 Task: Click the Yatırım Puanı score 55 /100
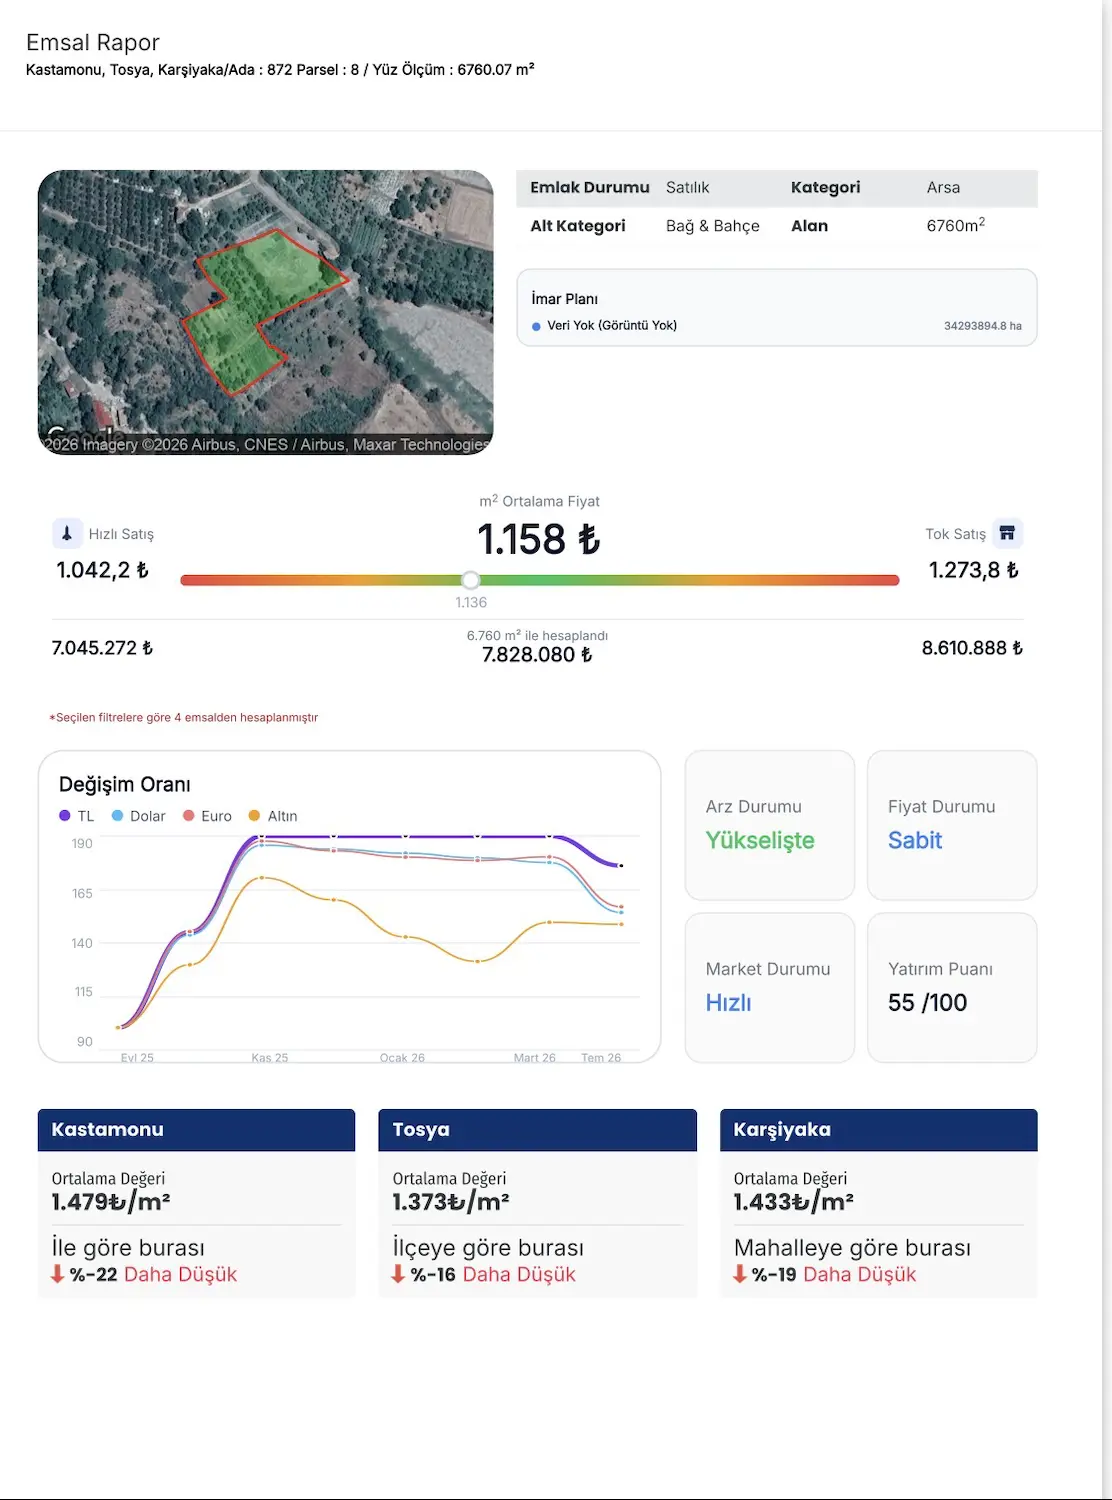(x=927, y=1003)
